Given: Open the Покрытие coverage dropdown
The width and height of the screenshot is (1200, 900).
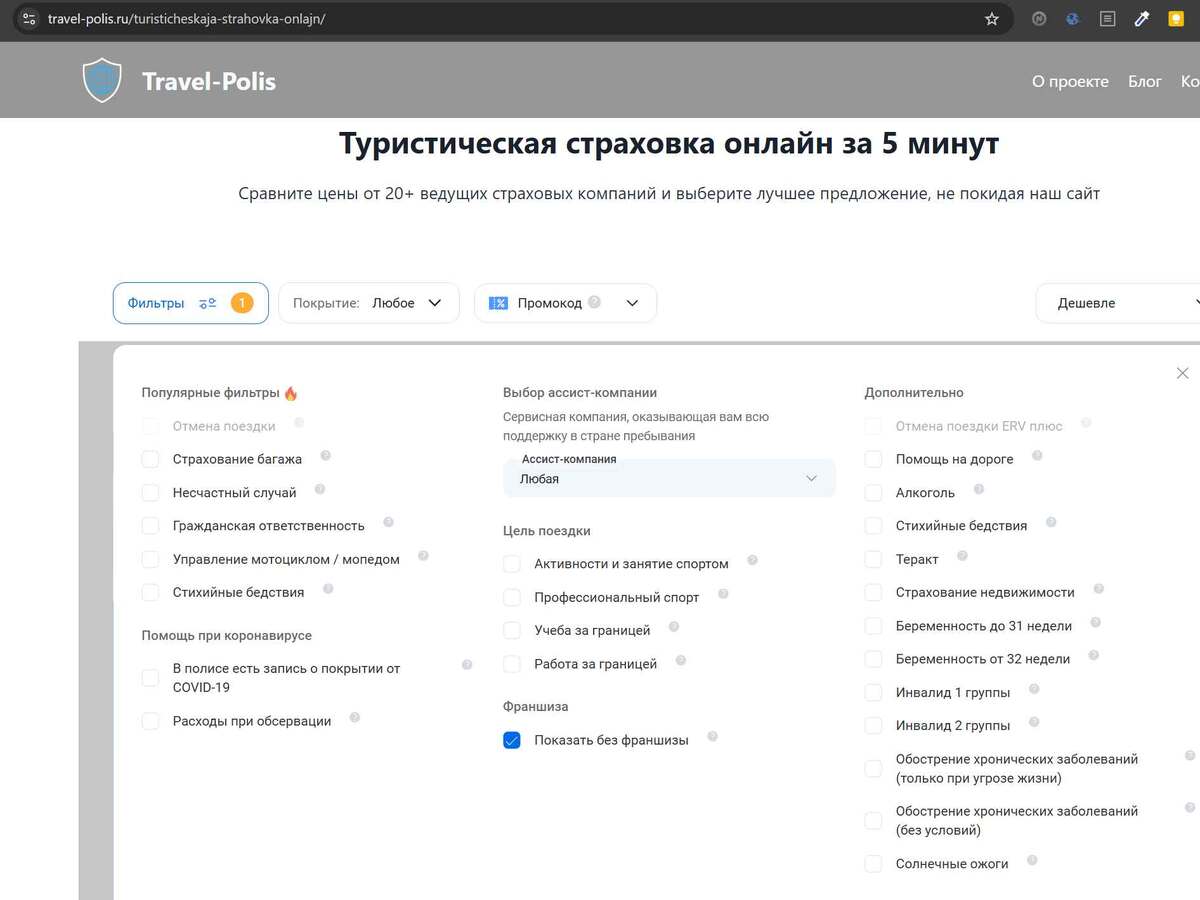Looking at the screenshot, I should click(366, 302).
